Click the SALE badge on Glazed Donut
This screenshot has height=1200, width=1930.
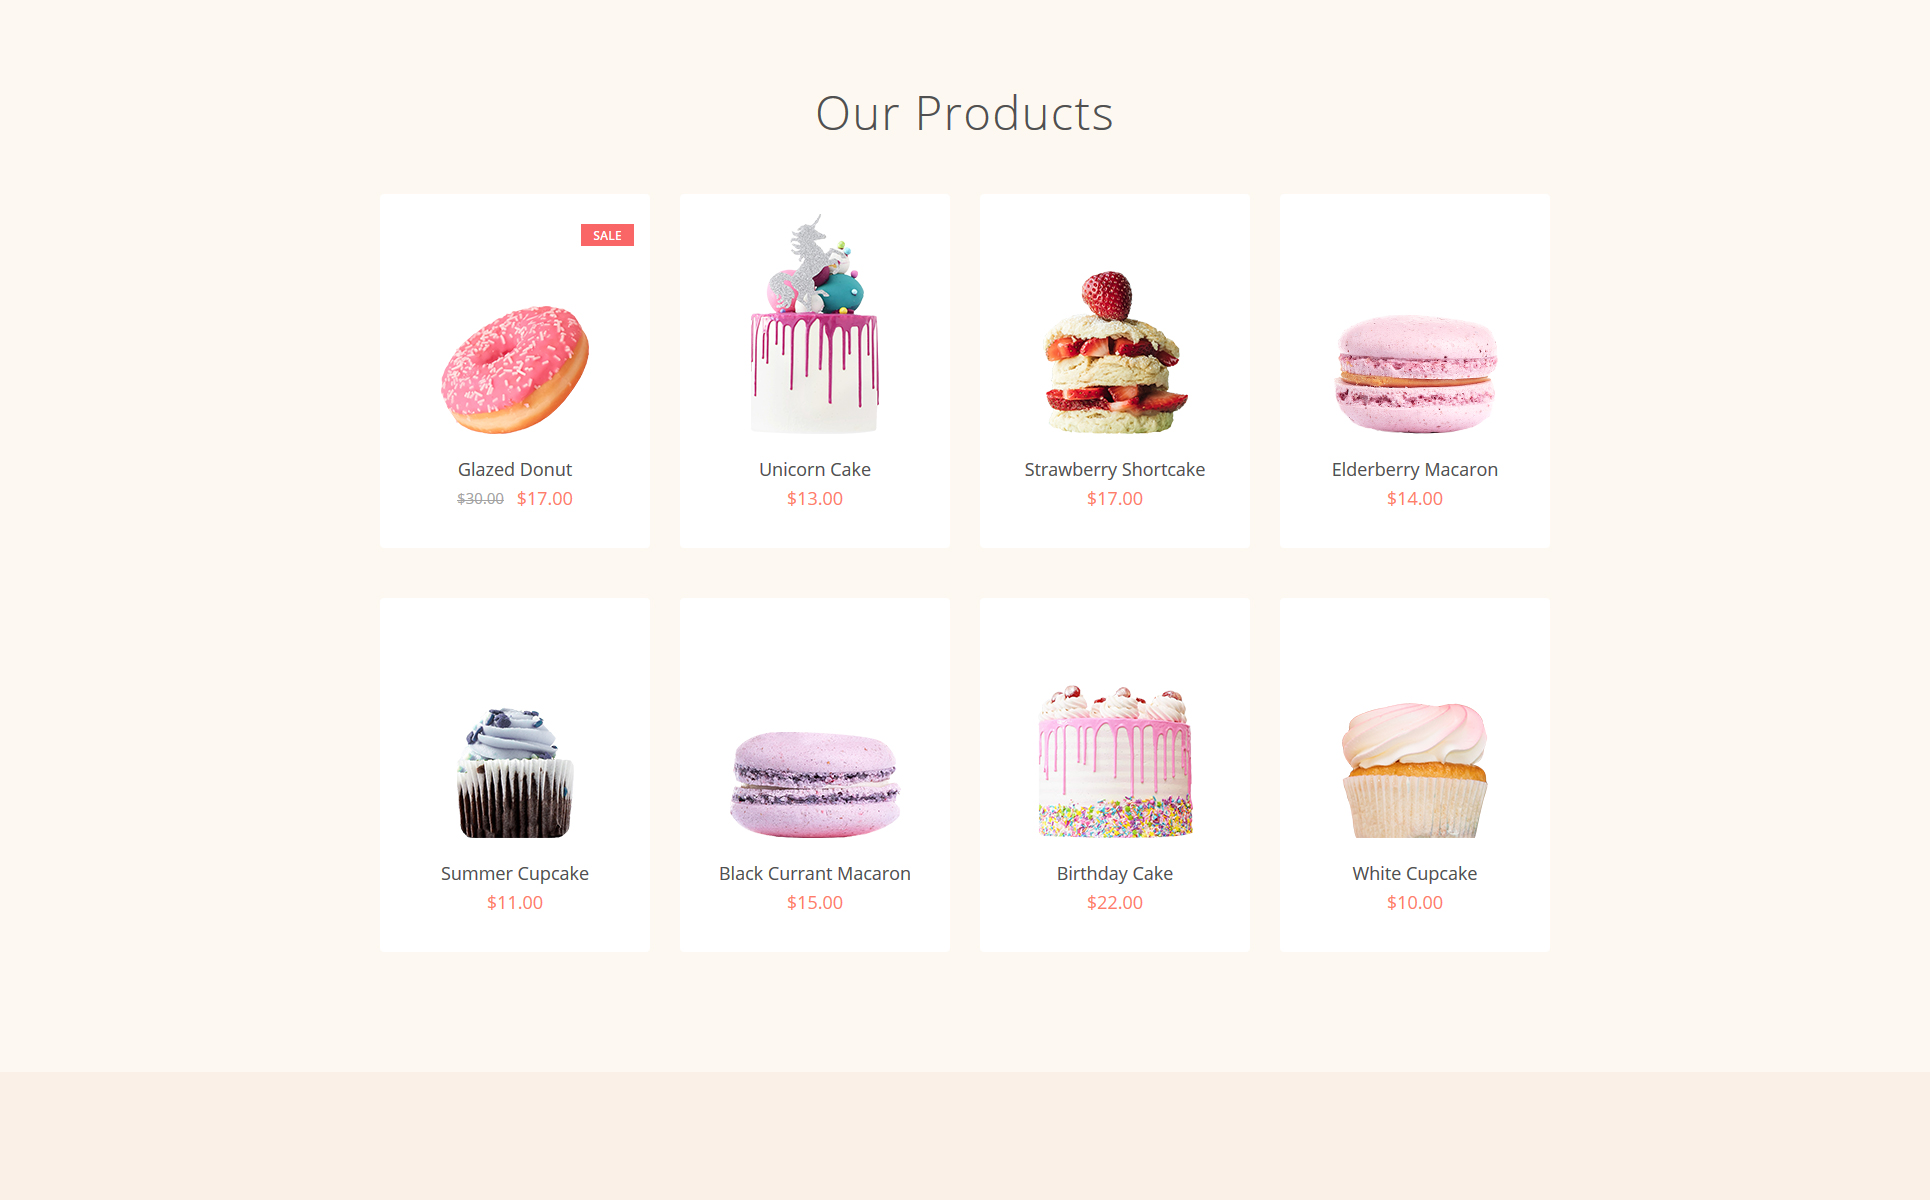(x=607, y=235)
